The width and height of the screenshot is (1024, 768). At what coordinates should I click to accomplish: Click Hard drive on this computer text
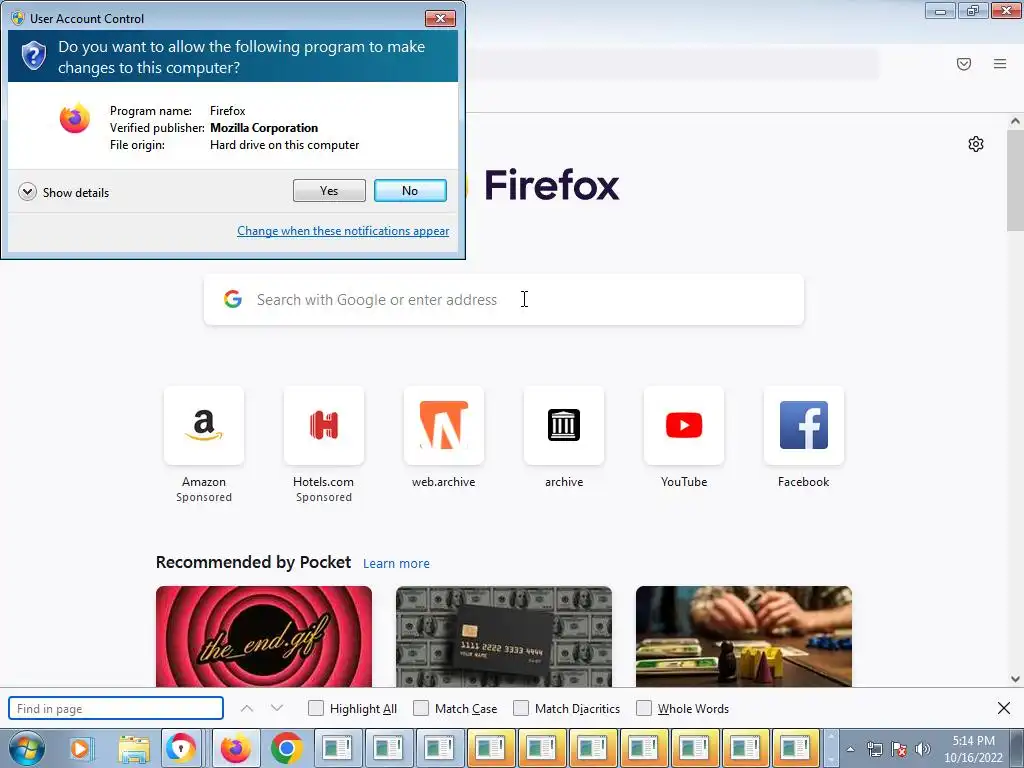pos(285,145)
